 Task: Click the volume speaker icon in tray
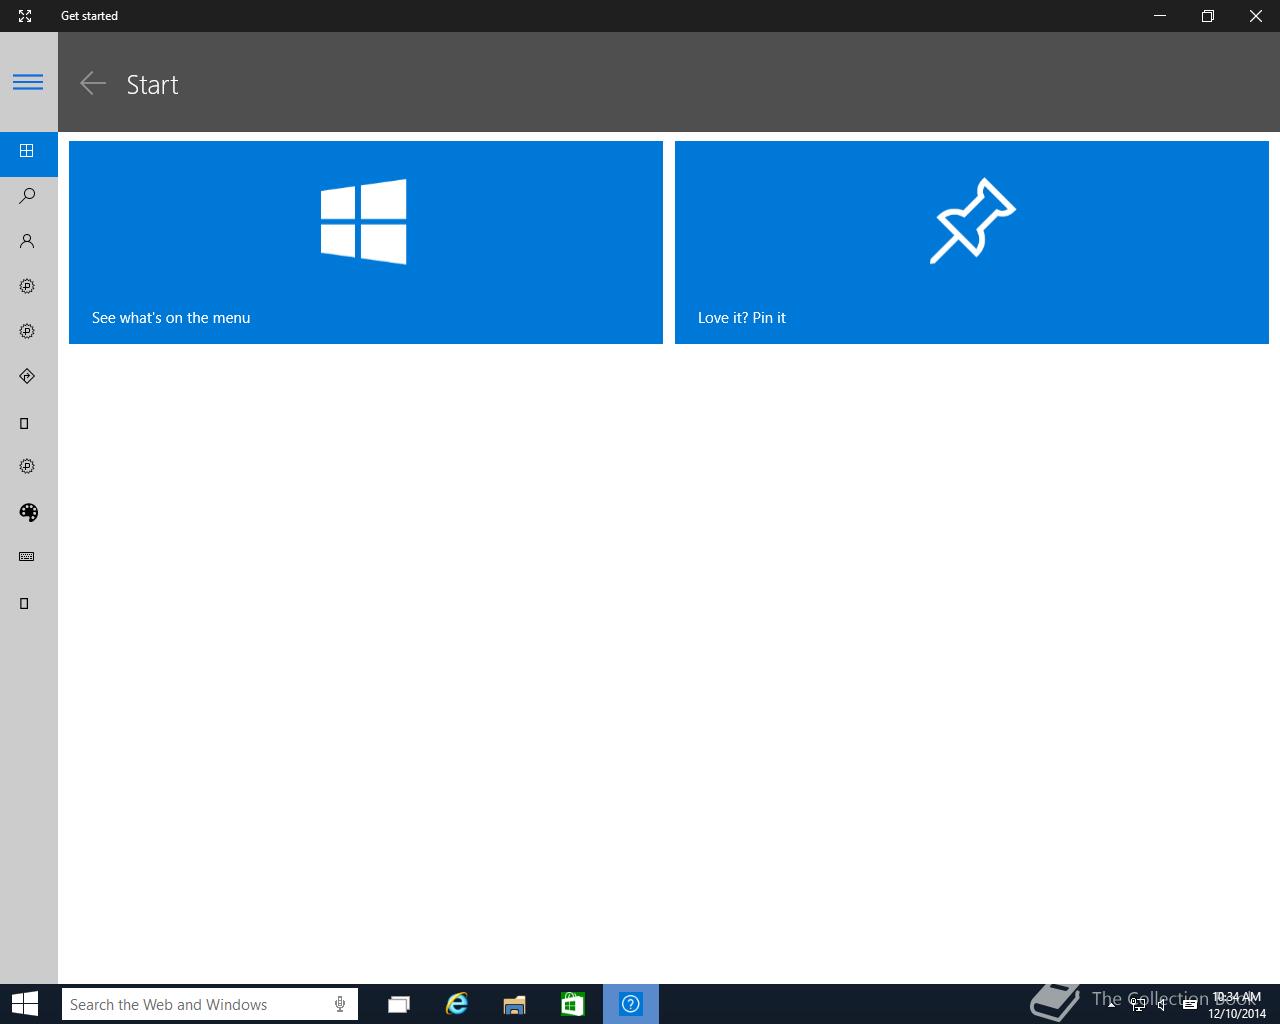pyautogui.click(x=1163, y=1004)
